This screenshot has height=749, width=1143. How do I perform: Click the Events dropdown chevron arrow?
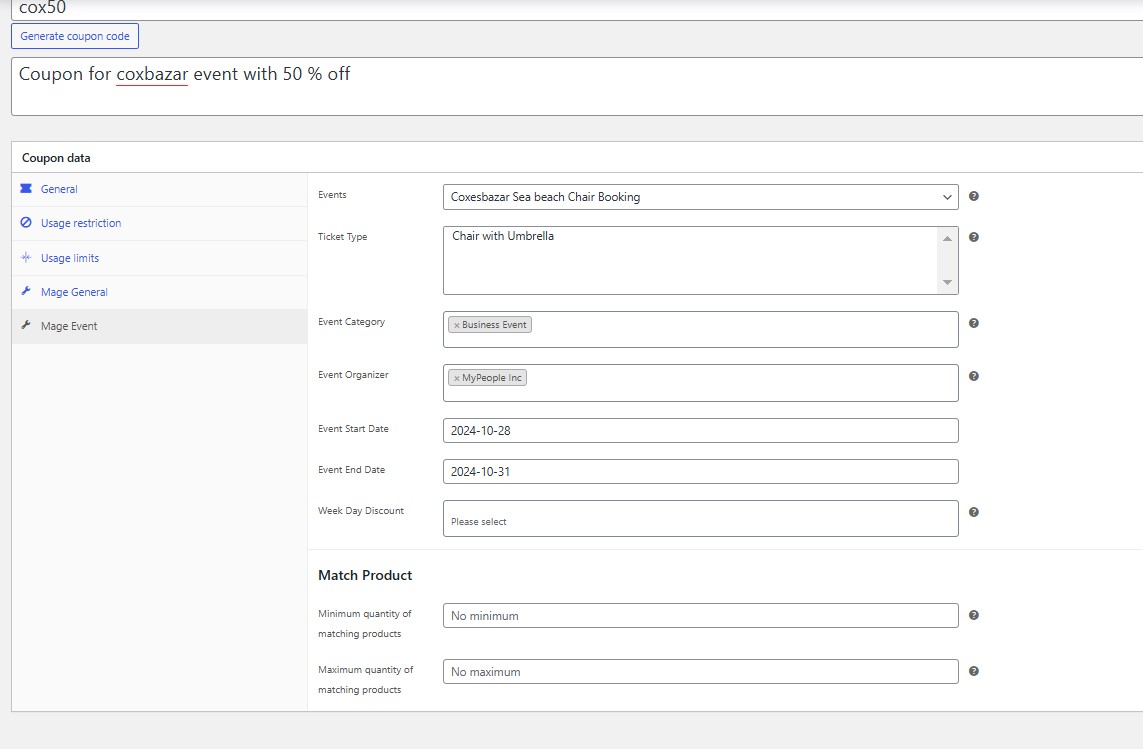coord(947,197)
